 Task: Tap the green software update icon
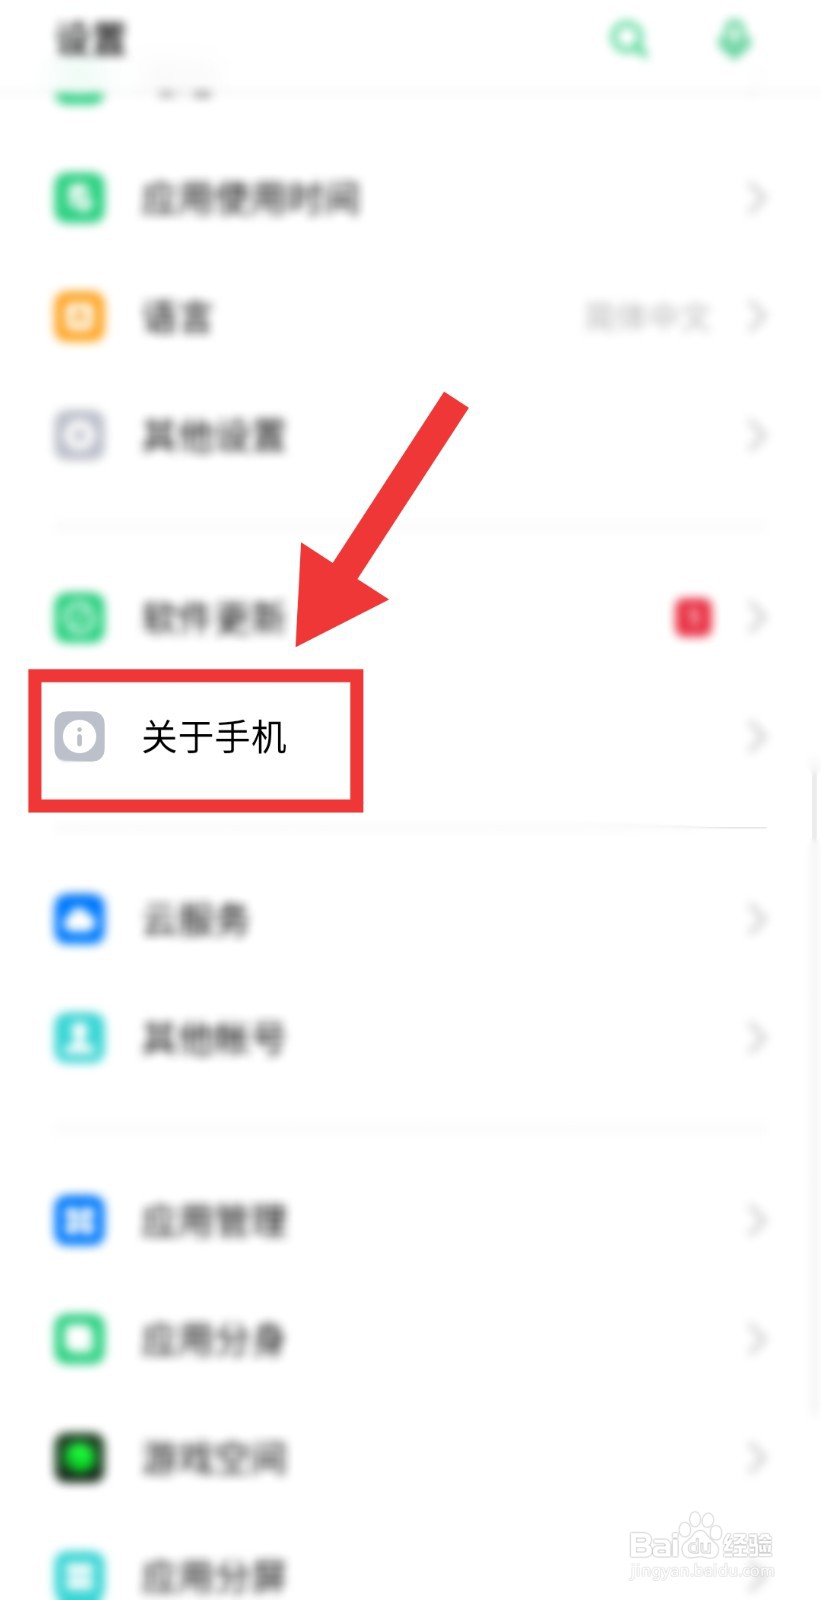79,617
